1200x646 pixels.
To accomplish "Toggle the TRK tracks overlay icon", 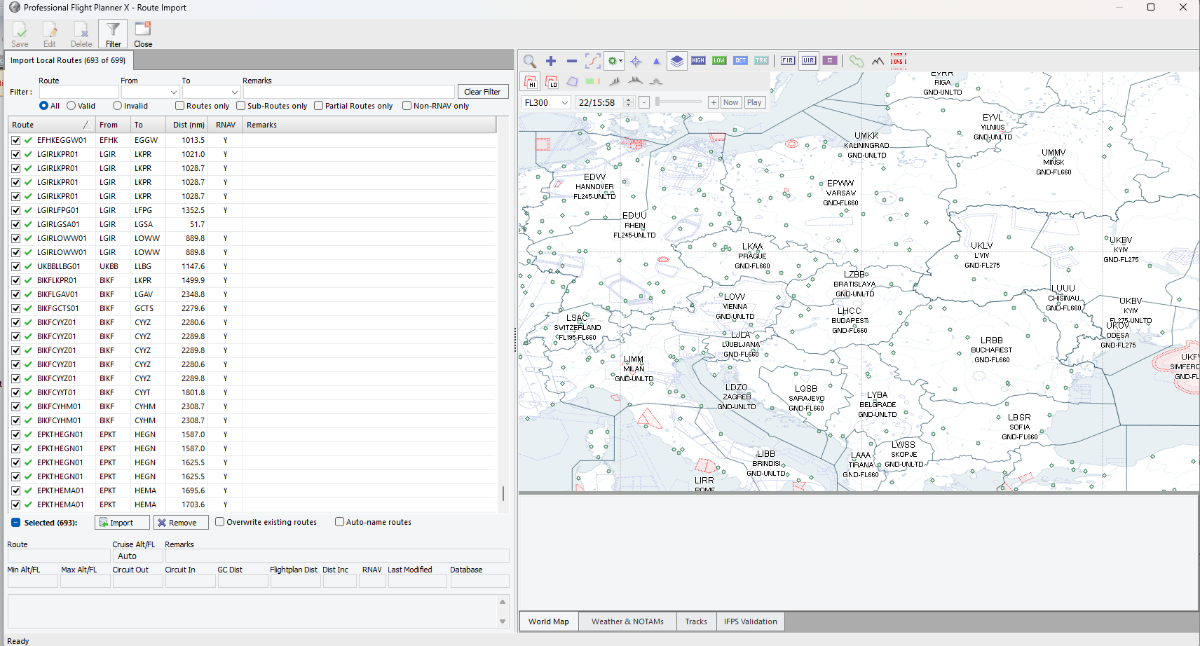I will (762, 61).
